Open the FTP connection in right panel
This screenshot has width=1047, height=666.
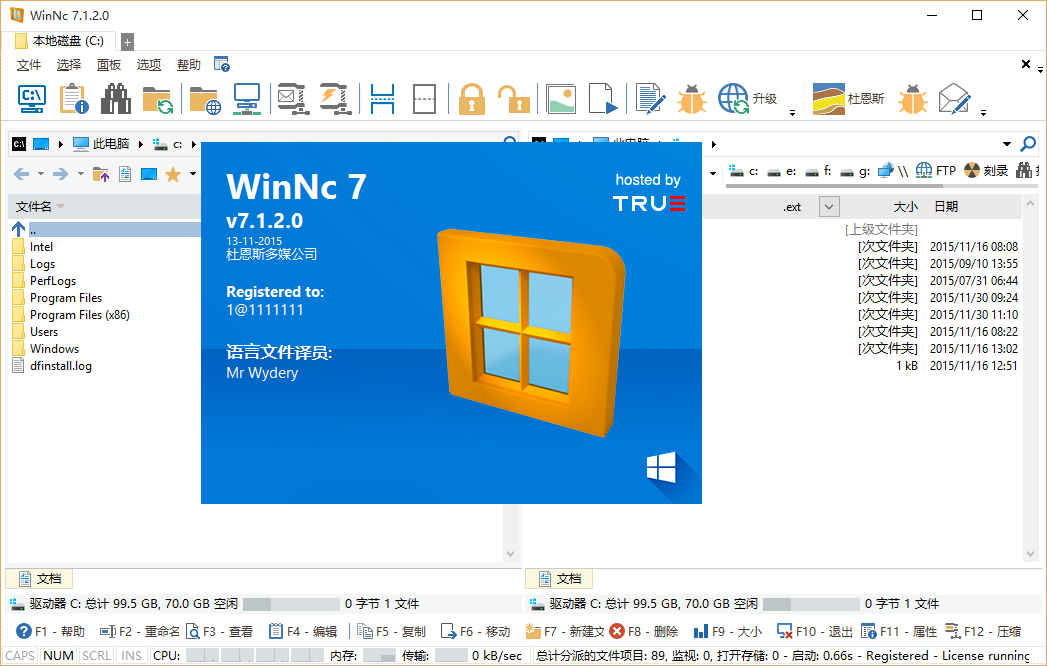(936, 171)
